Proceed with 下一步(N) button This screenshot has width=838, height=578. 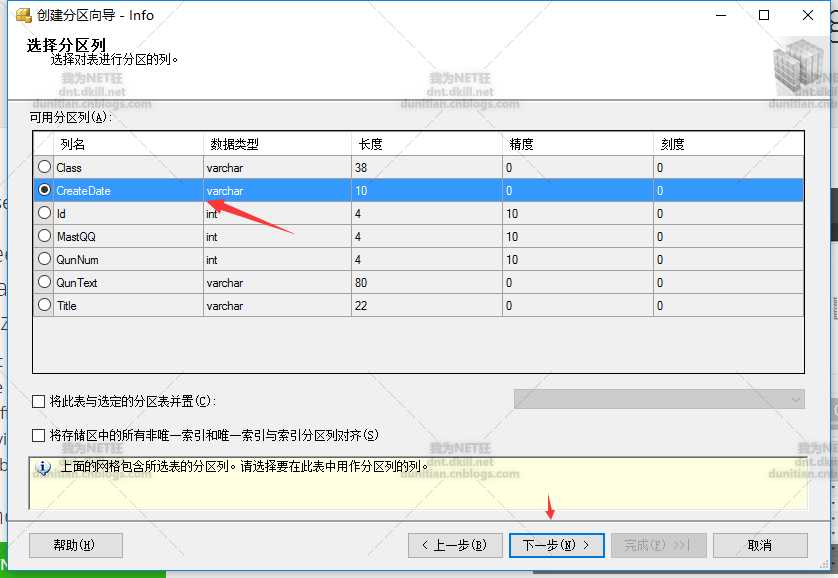[x=556, y=545]
